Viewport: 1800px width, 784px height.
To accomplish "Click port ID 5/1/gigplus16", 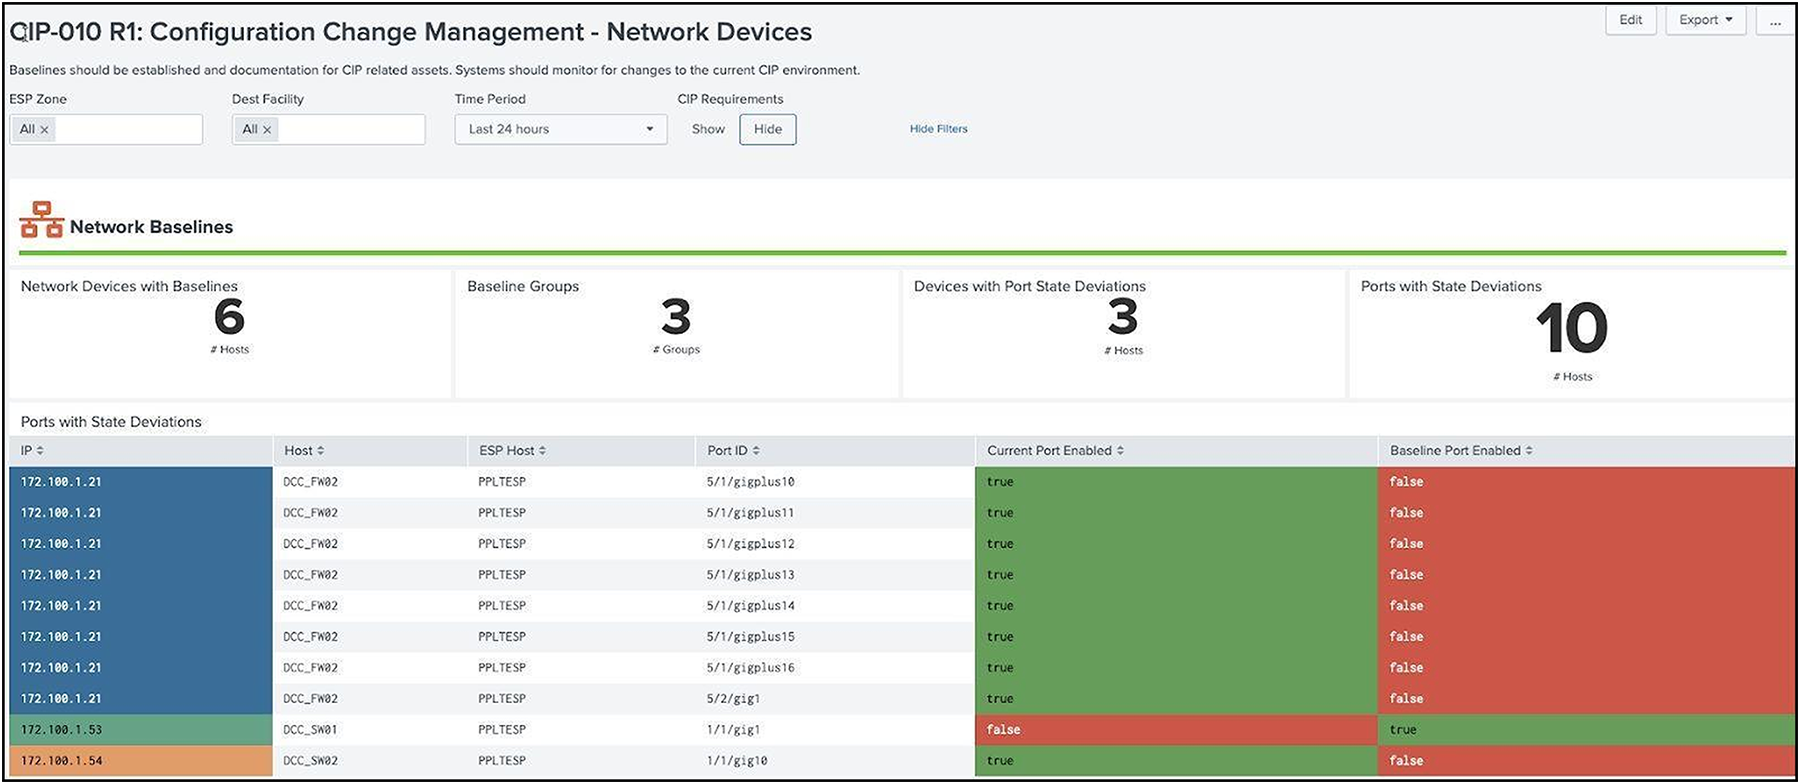I will coord(751,668).
